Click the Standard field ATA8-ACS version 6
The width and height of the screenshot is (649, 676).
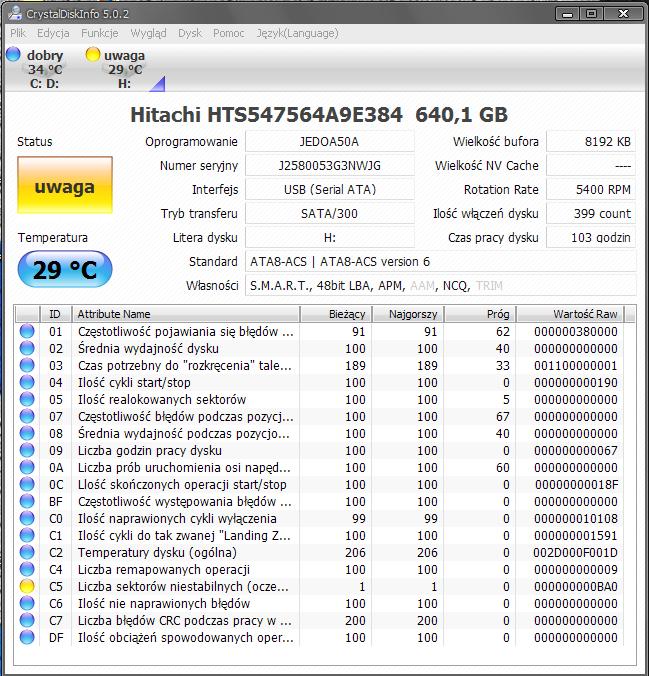440,261
